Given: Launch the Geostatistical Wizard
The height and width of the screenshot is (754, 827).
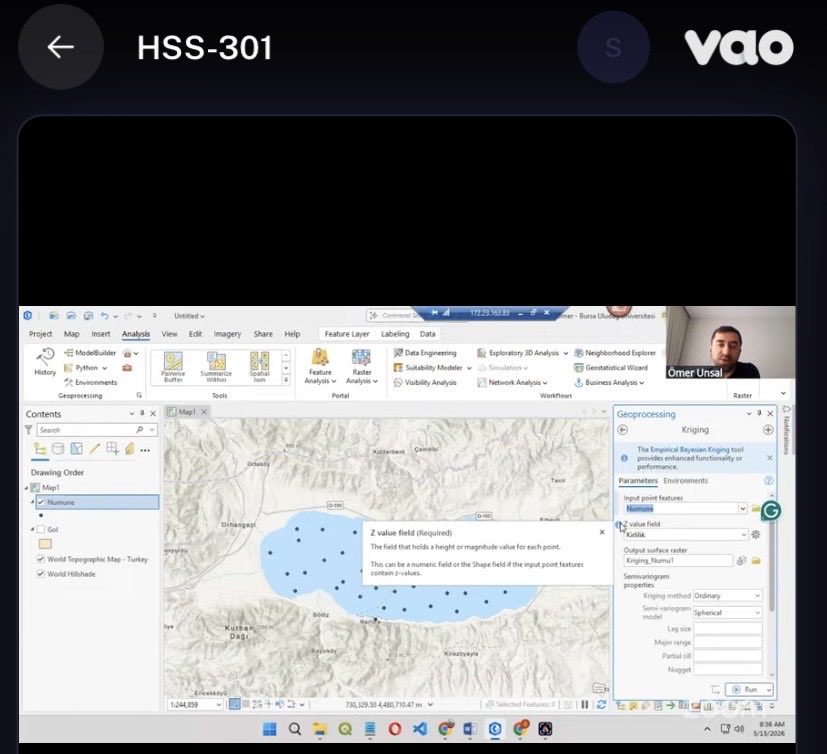Looking at the screenshot, I should click(611, 368).
